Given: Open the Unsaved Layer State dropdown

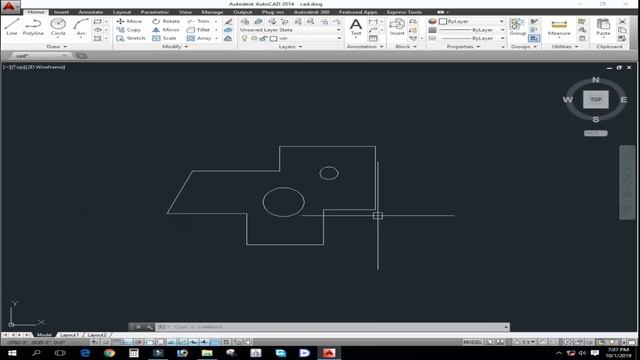Looking at the screenshot, I should coord(290,30).
